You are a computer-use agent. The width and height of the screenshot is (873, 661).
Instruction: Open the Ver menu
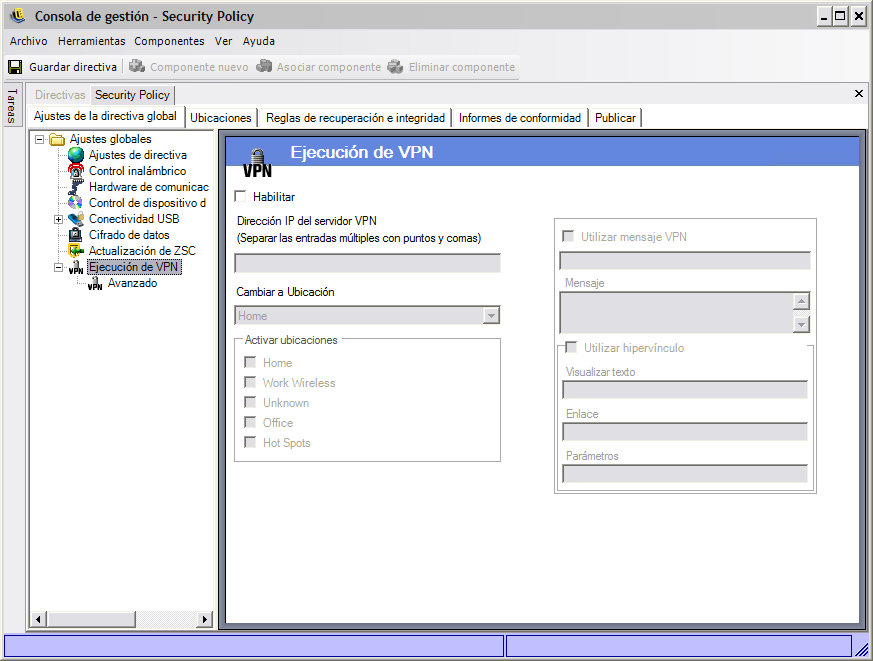click(223, 41)
